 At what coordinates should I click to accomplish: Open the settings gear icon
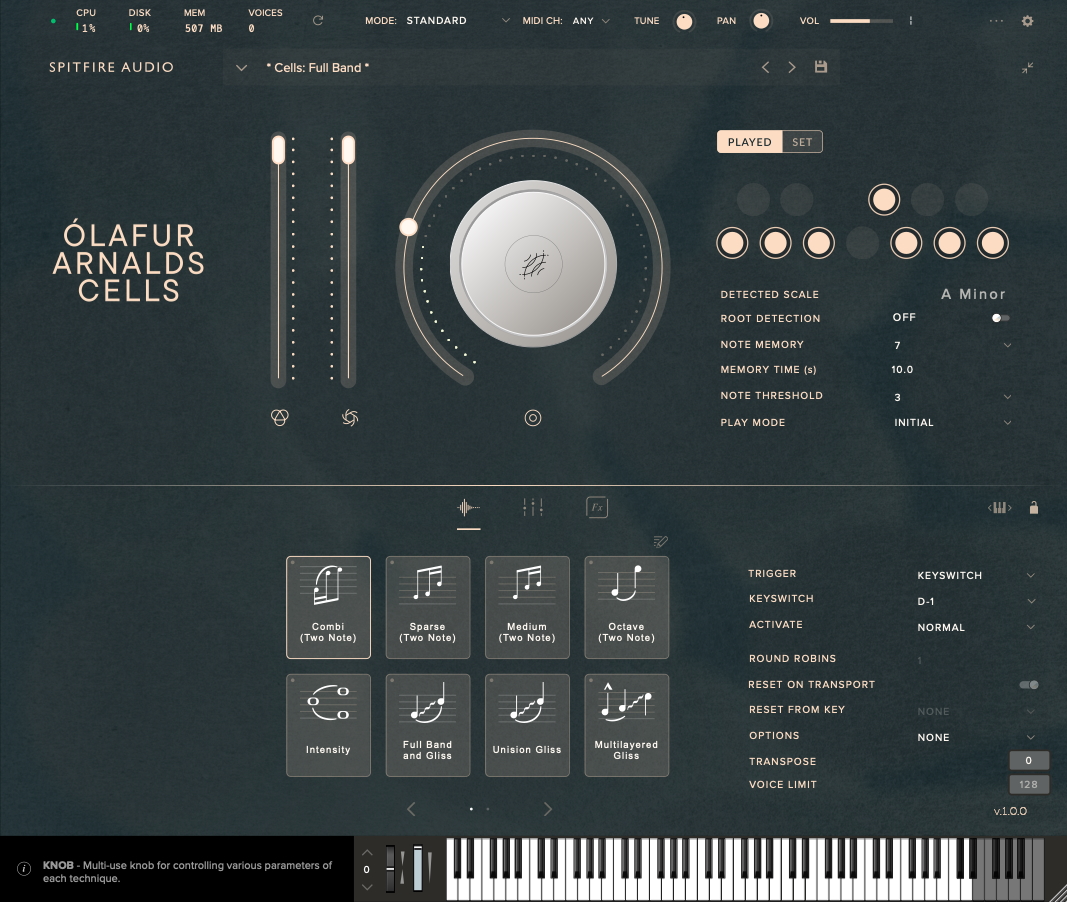[1027, 21]
